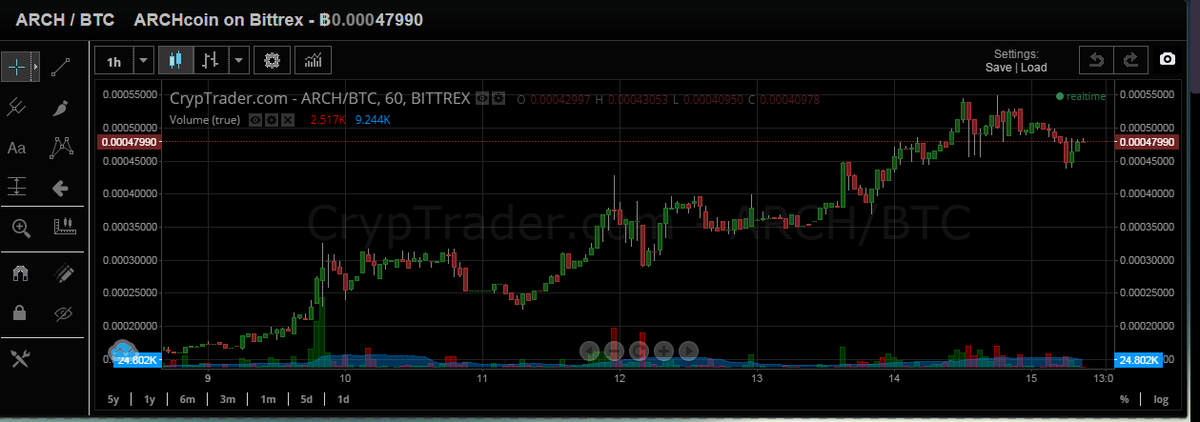Click the cloud icon at chart bottom-left
The width and height of the screenshot is (1200, 422).
click(121, 350)
